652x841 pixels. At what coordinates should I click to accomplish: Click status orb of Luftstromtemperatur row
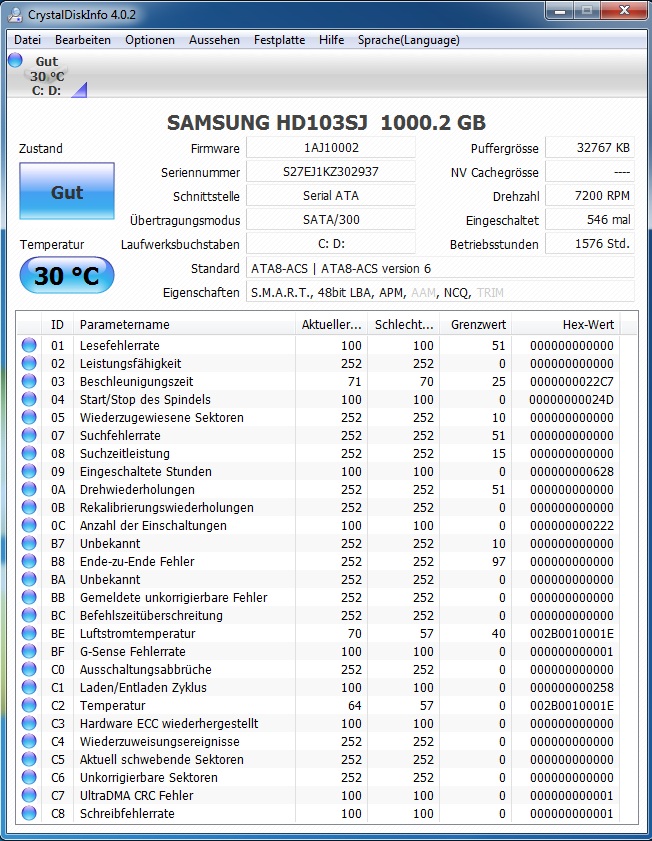click(29, 633)
